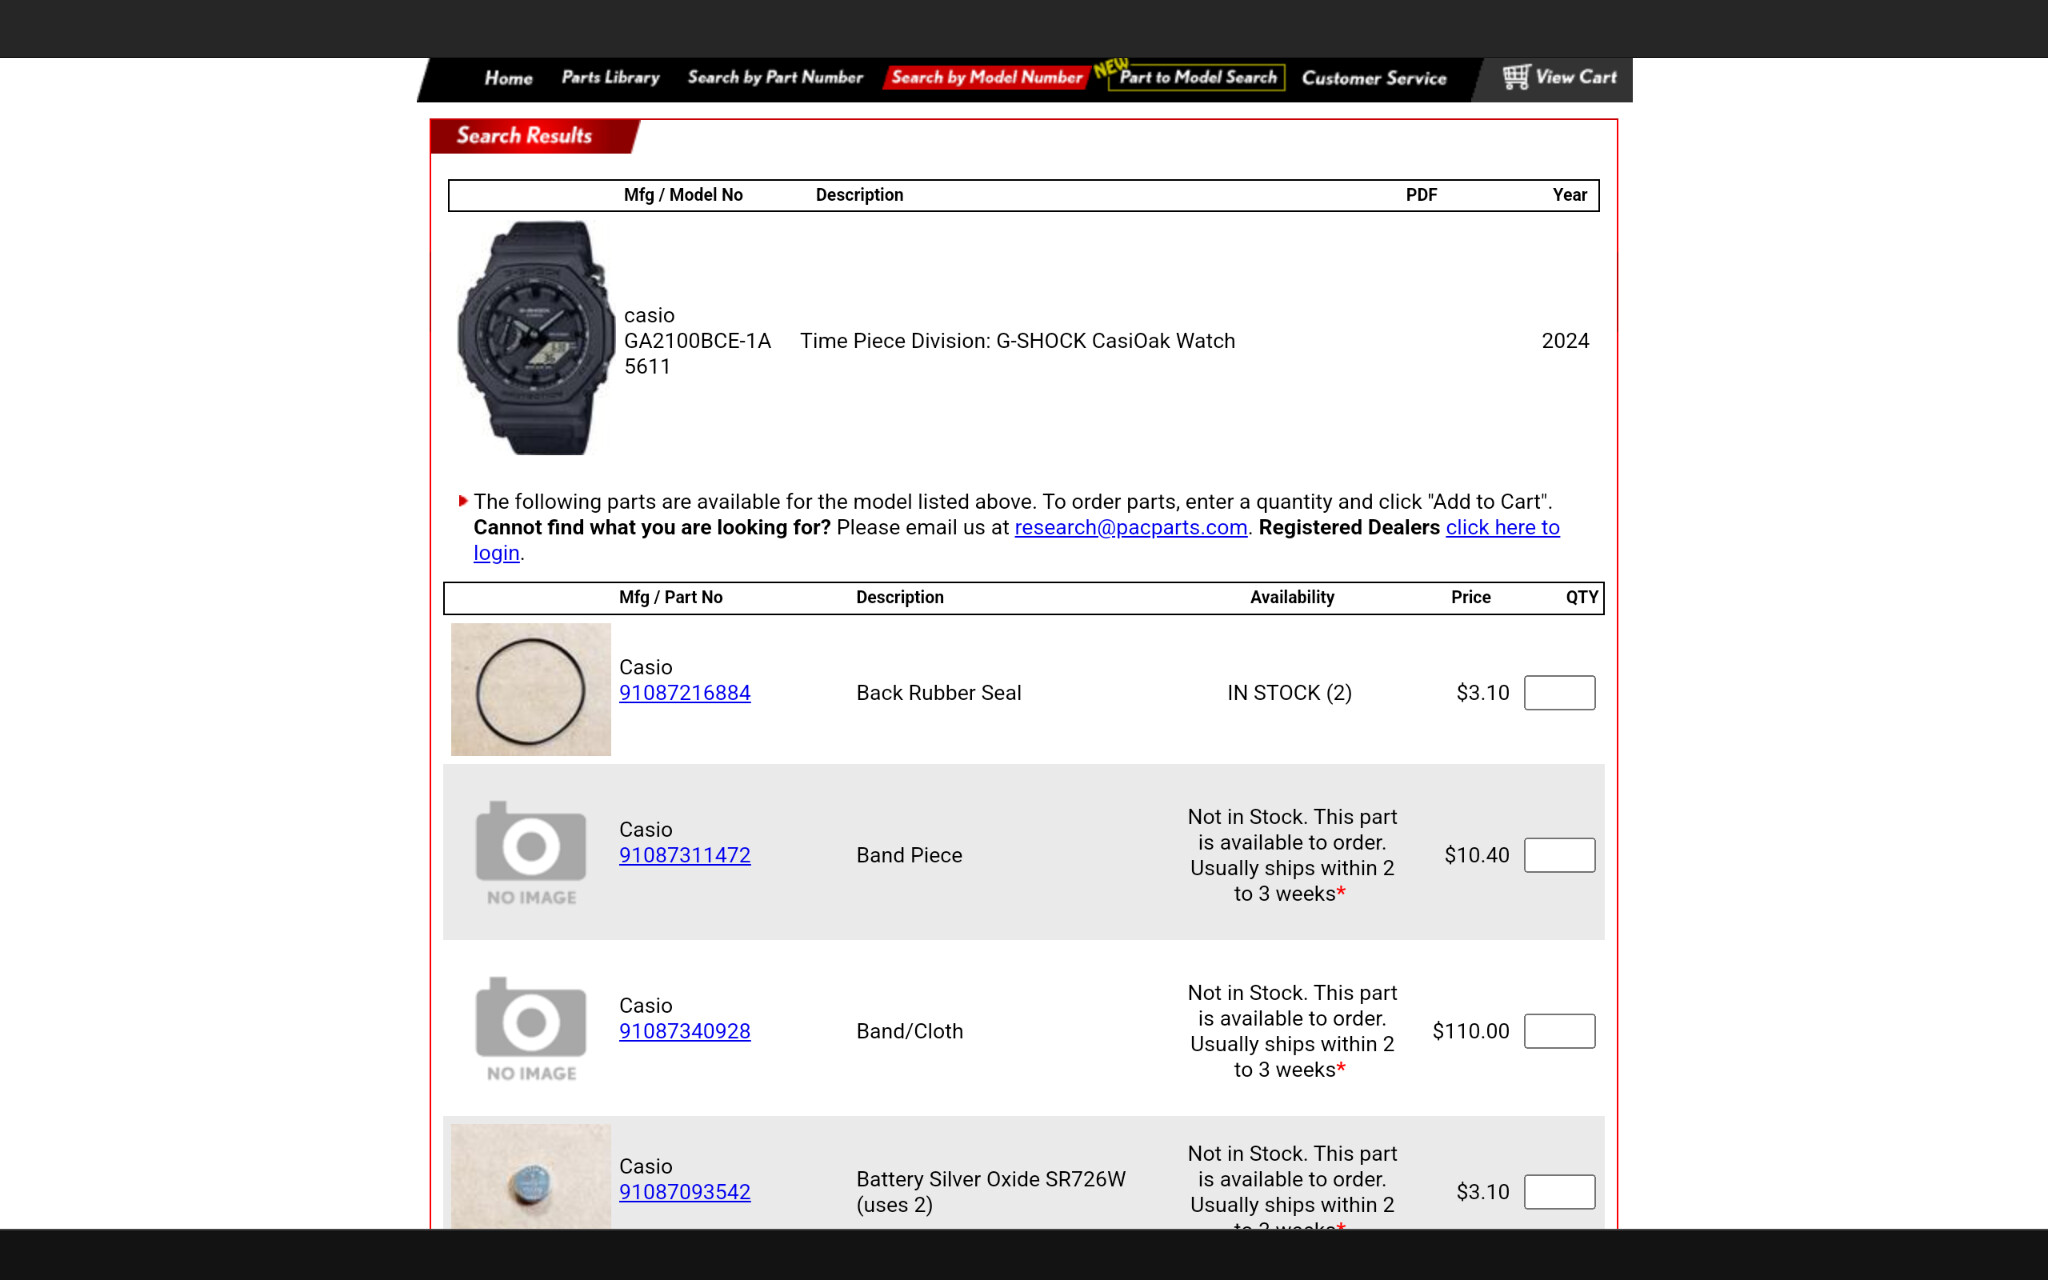Image resolution: width=2048 pixels, height=1280 pixels.
Task: Click the year 2024 cell
Action: tap(1565, 341)
